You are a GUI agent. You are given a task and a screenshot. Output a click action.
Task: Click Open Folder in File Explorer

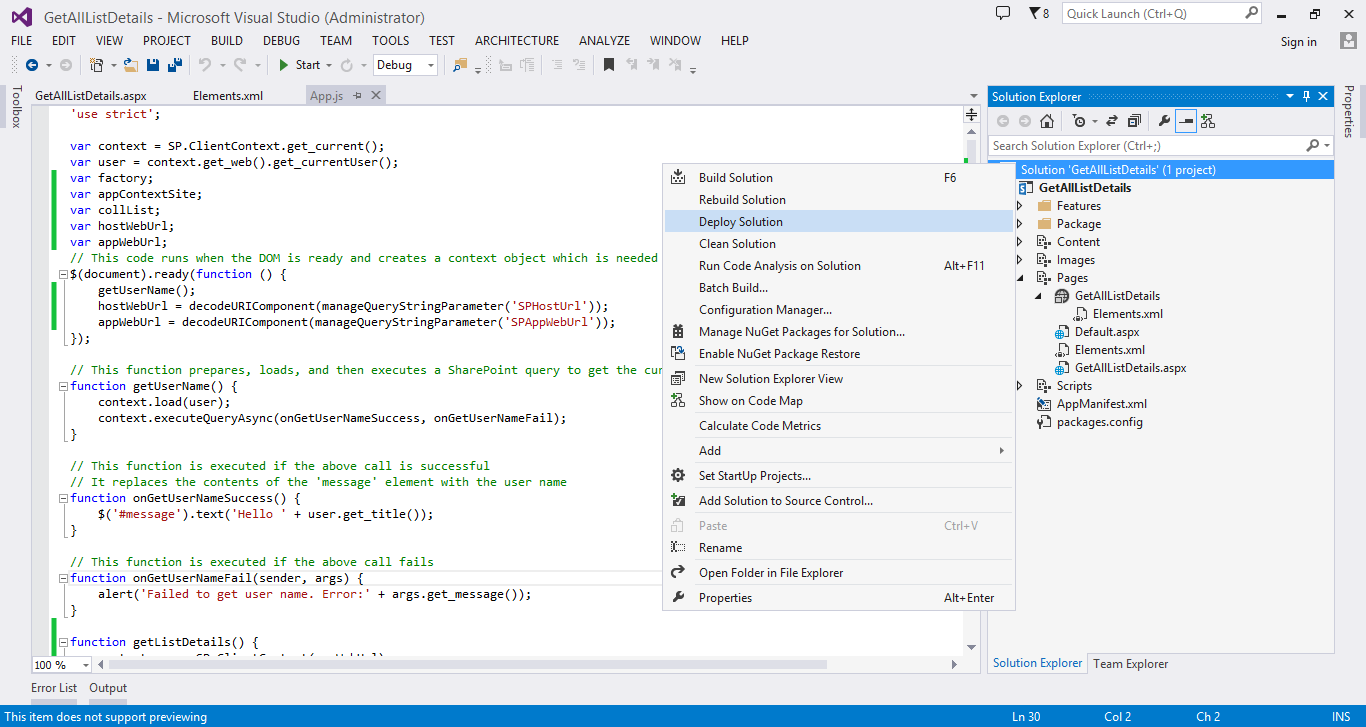tap(840, 573)
